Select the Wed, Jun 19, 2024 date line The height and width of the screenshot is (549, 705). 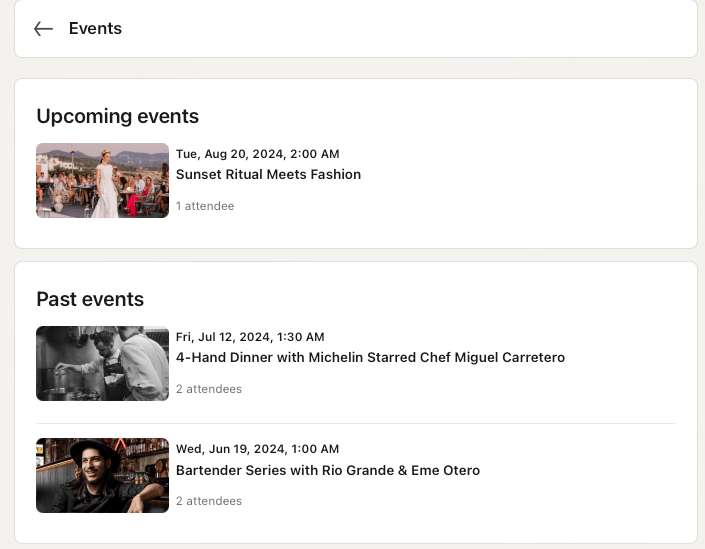click(x=258, y=449)
